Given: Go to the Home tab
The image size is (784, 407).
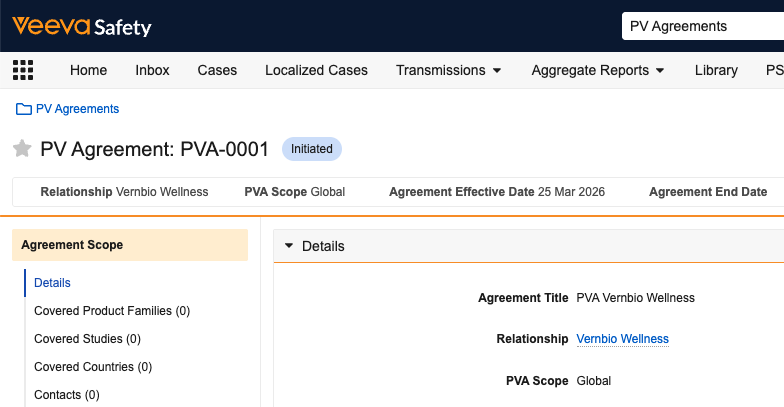Looking at the screenshot, I should point(88,70).
